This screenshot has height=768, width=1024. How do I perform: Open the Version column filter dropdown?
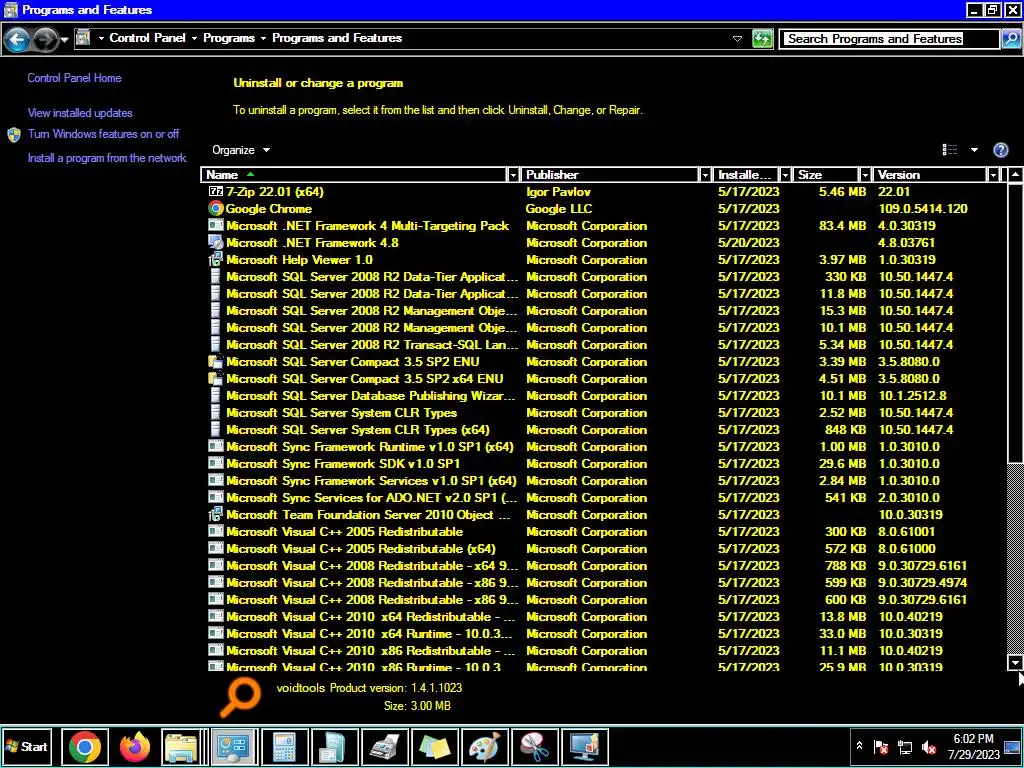click(993, 175)
